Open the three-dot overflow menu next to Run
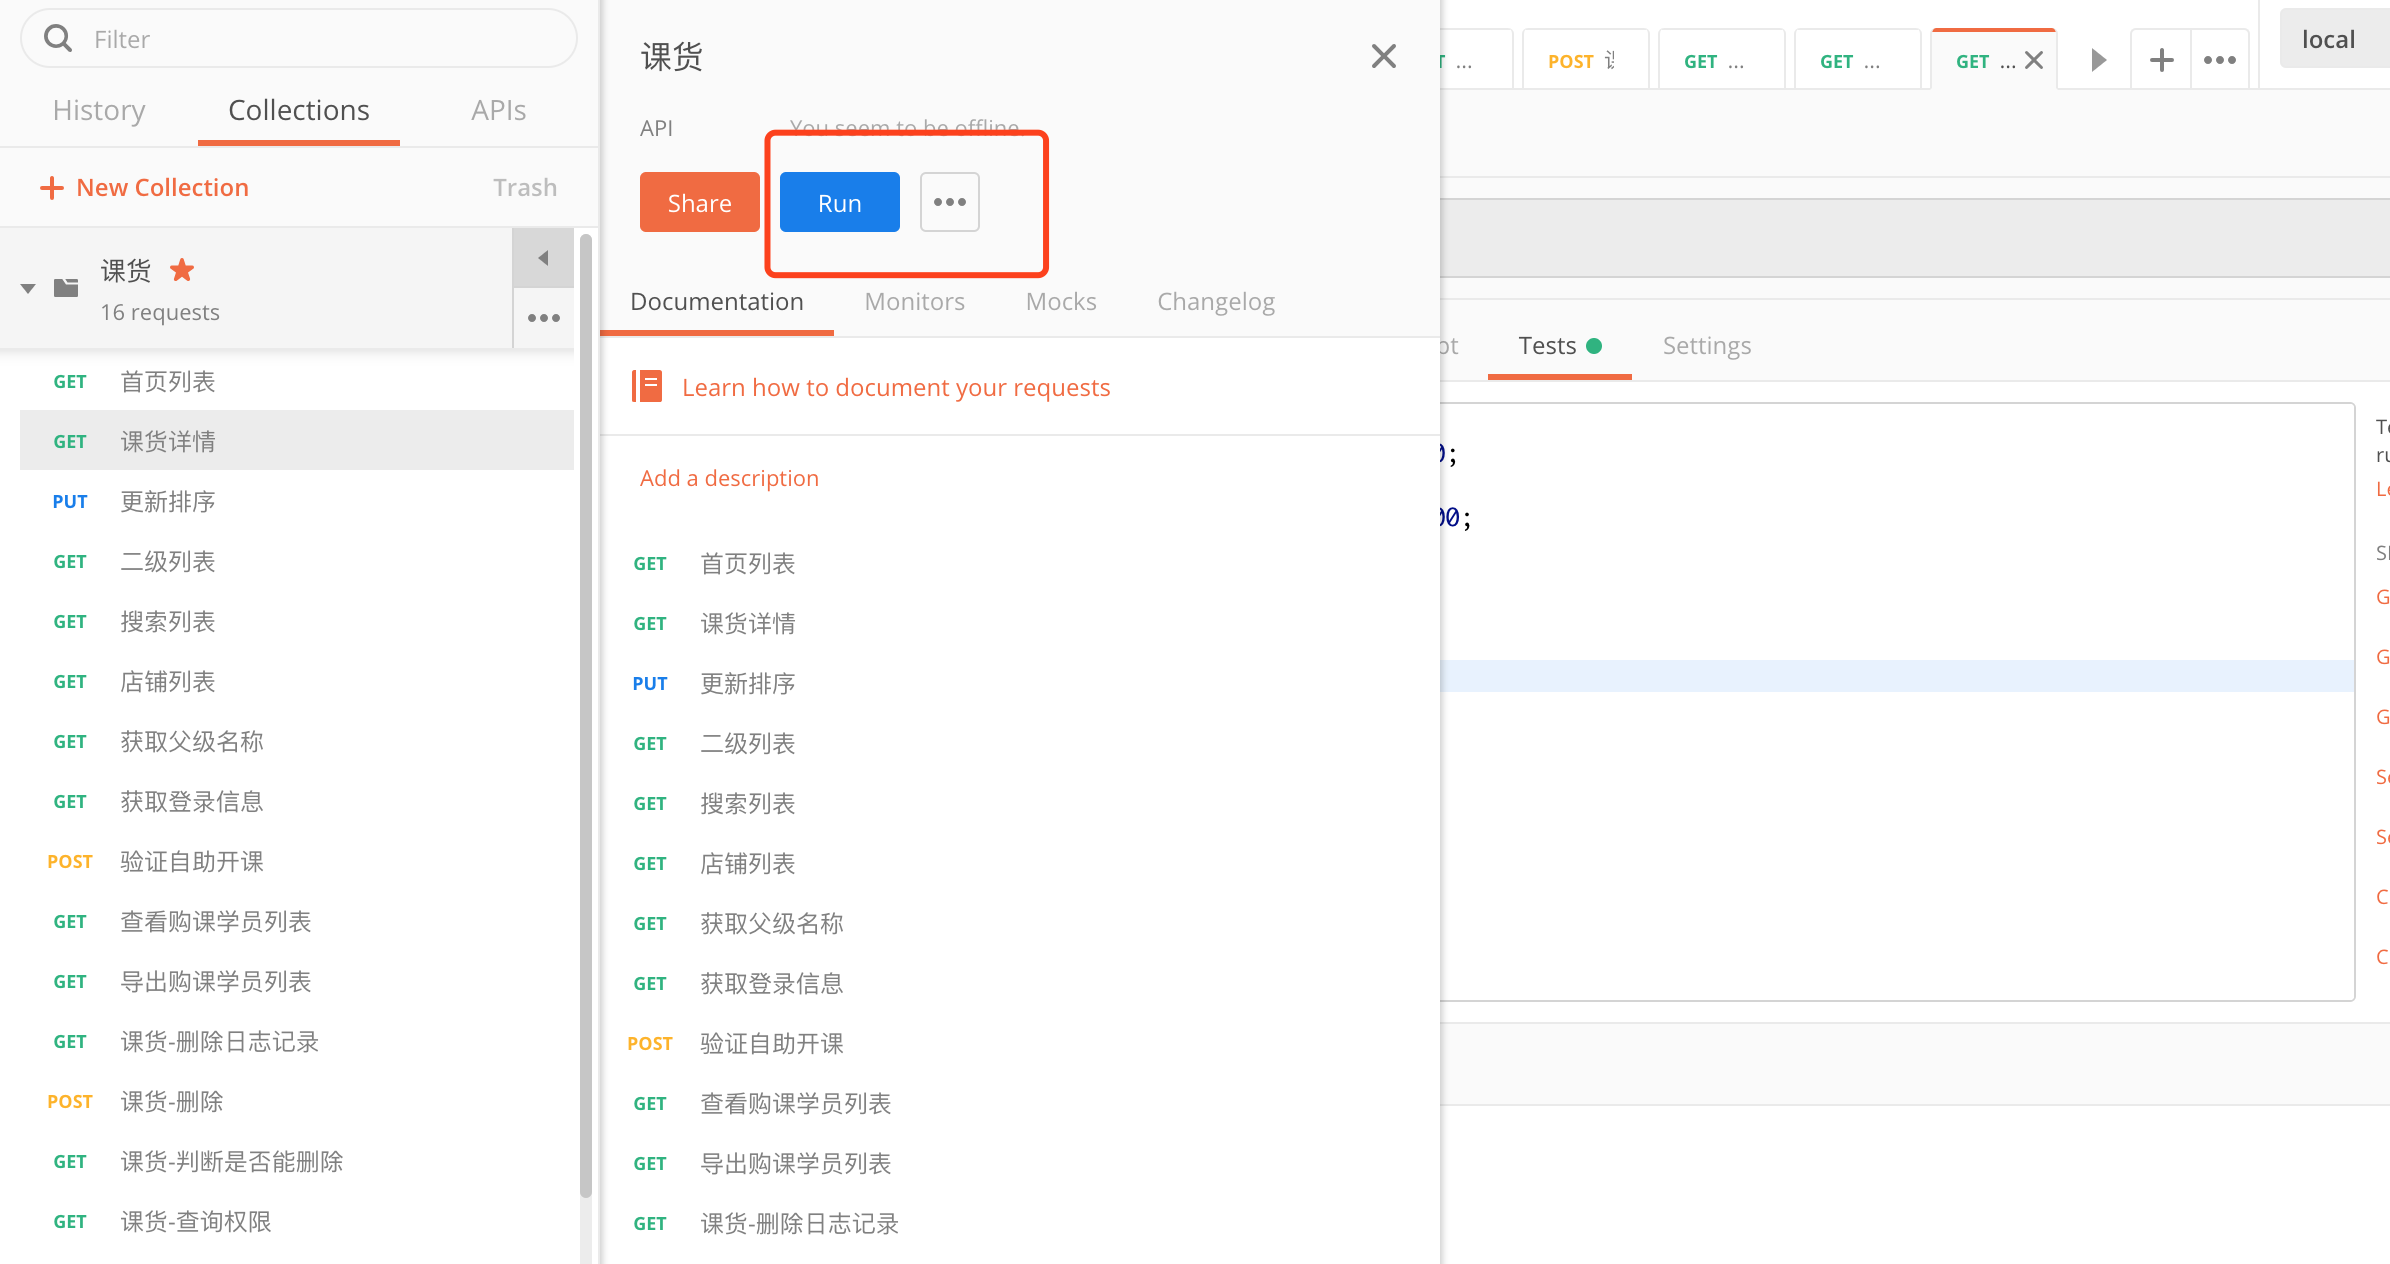The image size is (2390, 1264). pos(950,202)
